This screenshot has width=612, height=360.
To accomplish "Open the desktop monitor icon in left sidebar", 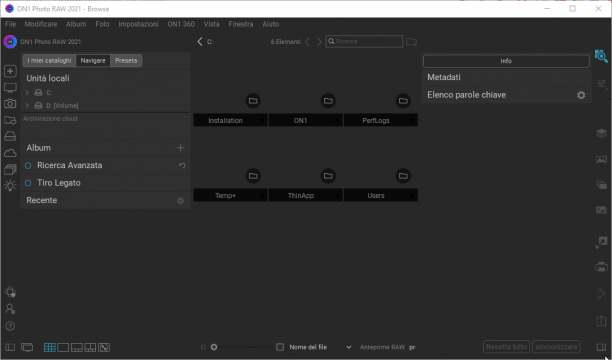I will click(x=10, y=88).
